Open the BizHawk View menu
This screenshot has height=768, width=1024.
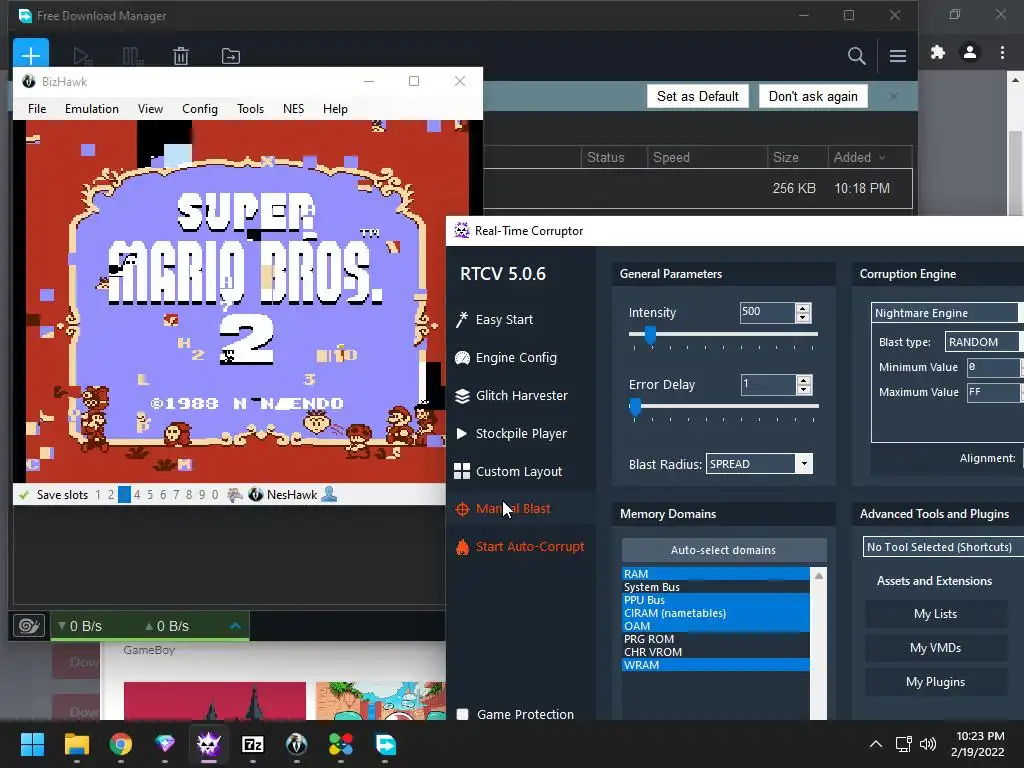coord(150,108)
